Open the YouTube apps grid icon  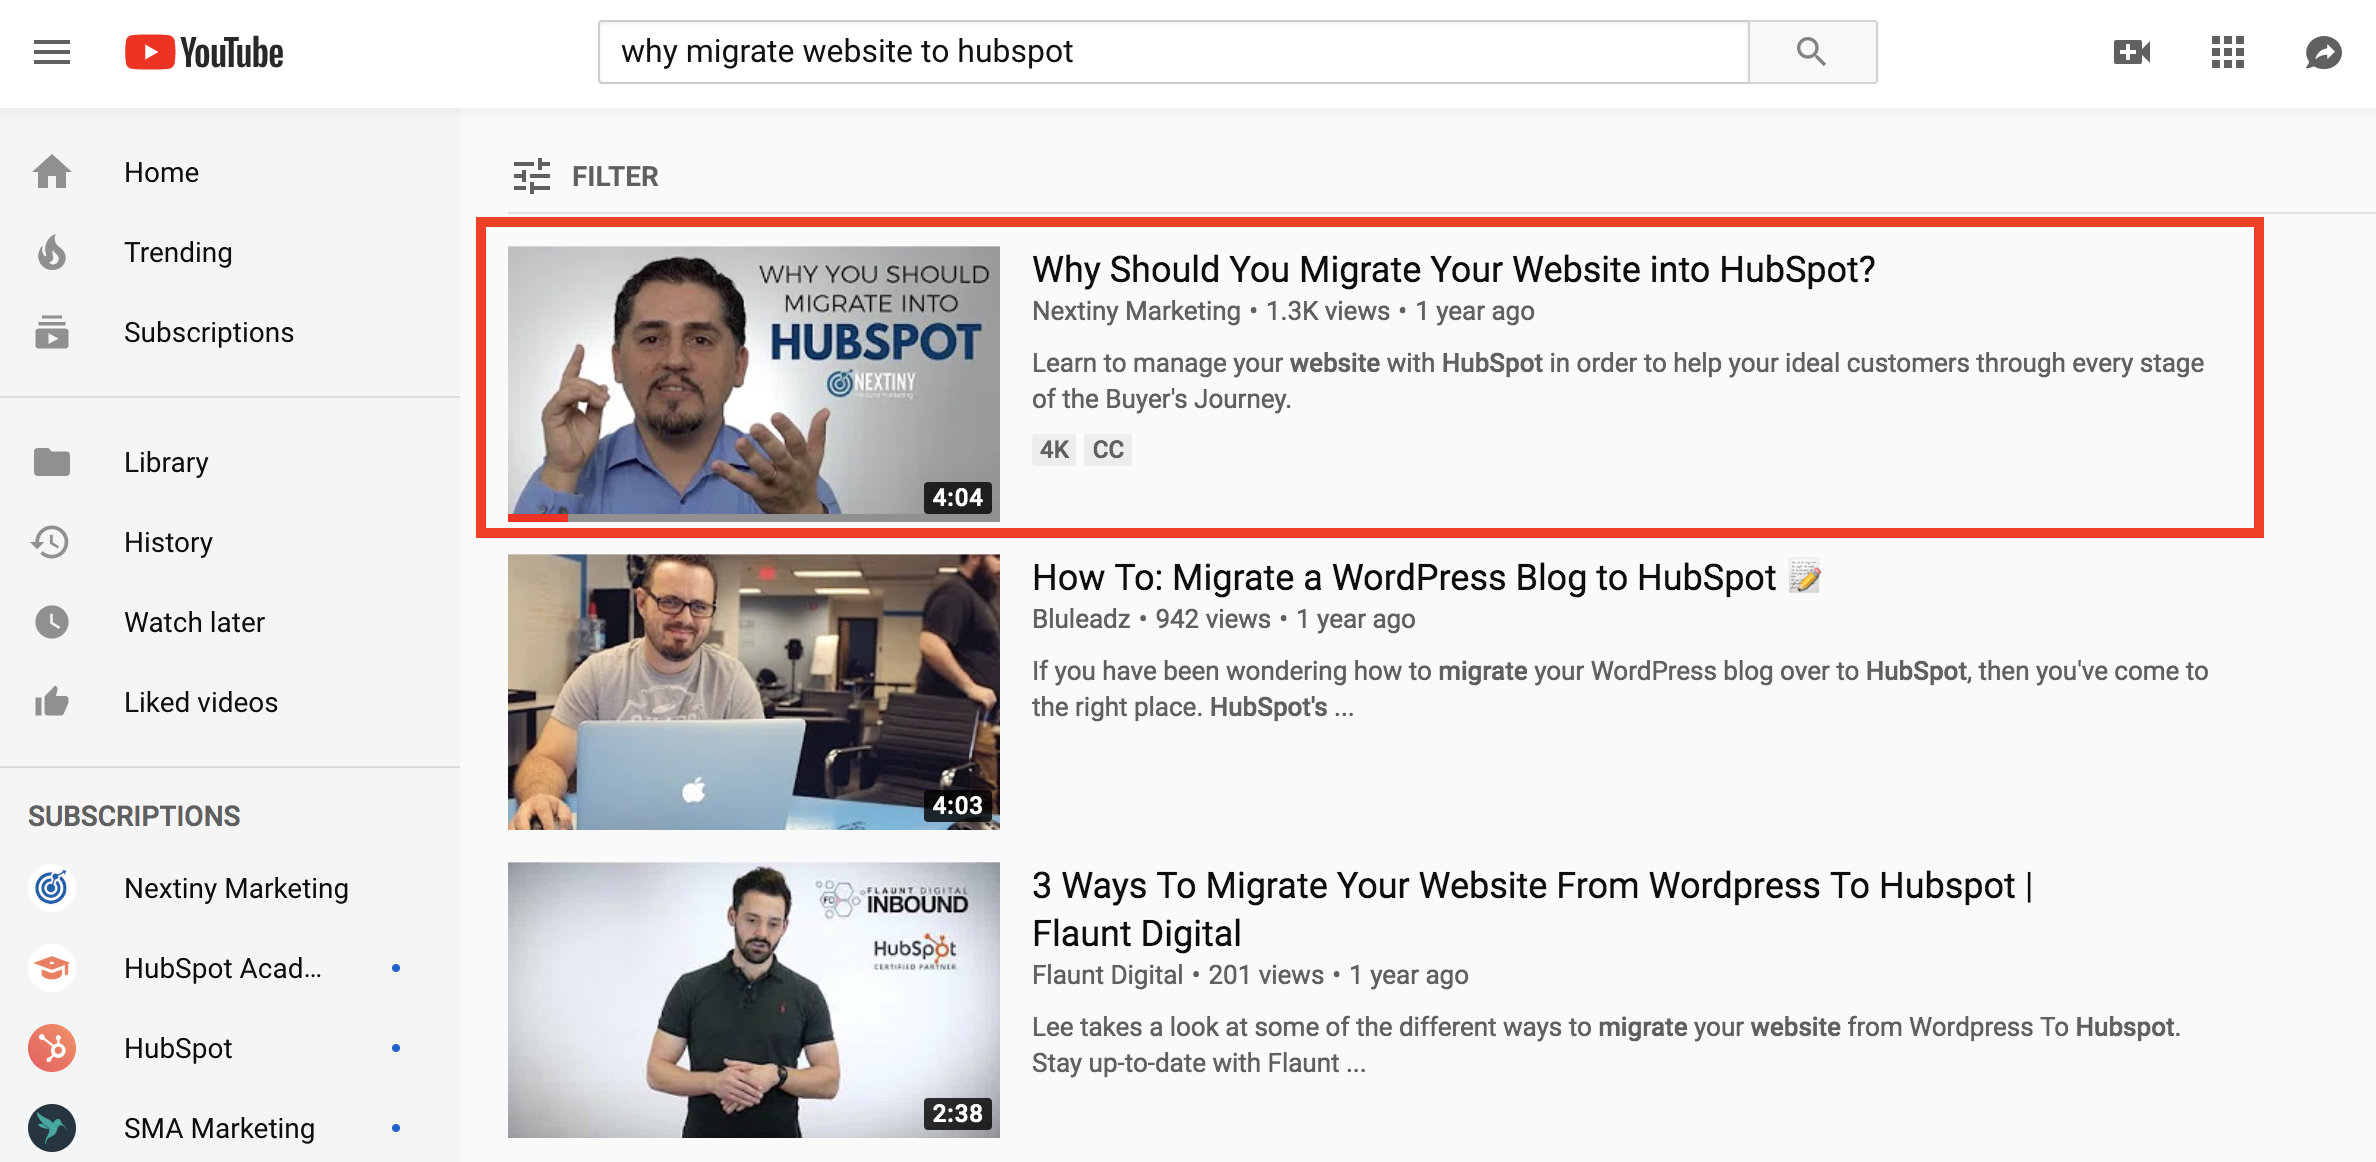point(2228,52)
